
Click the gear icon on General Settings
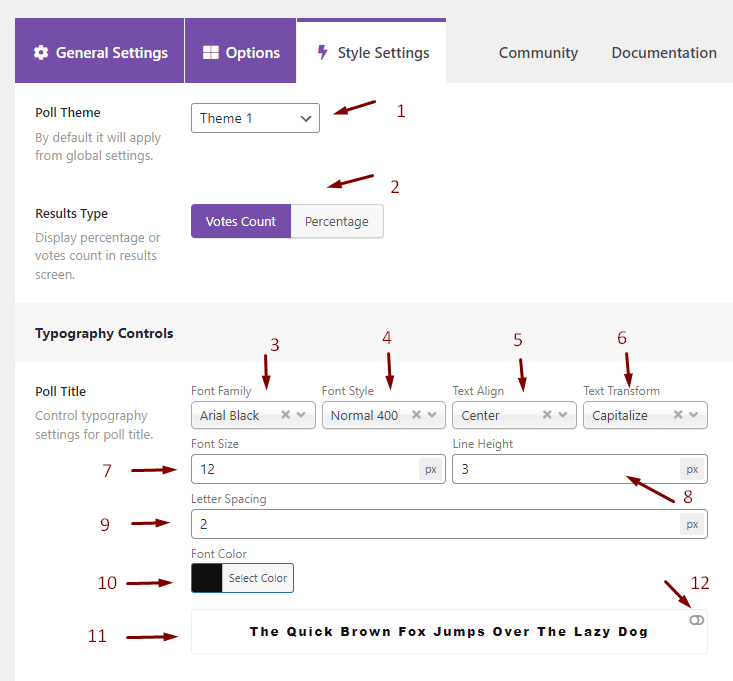41,53
